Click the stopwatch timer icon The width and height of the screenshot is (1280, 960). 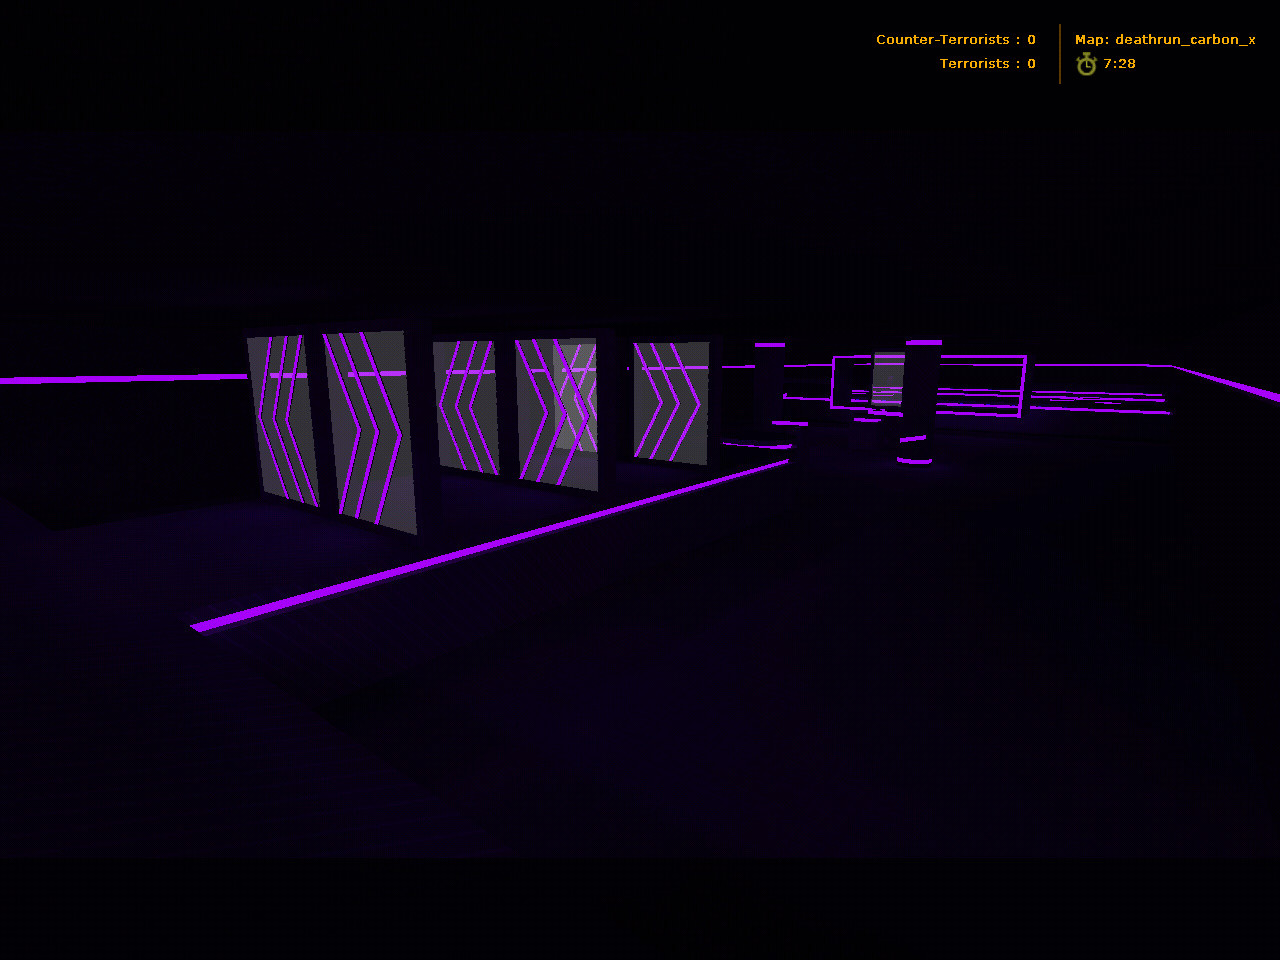pyautogui.click(x=1086, y=64)
